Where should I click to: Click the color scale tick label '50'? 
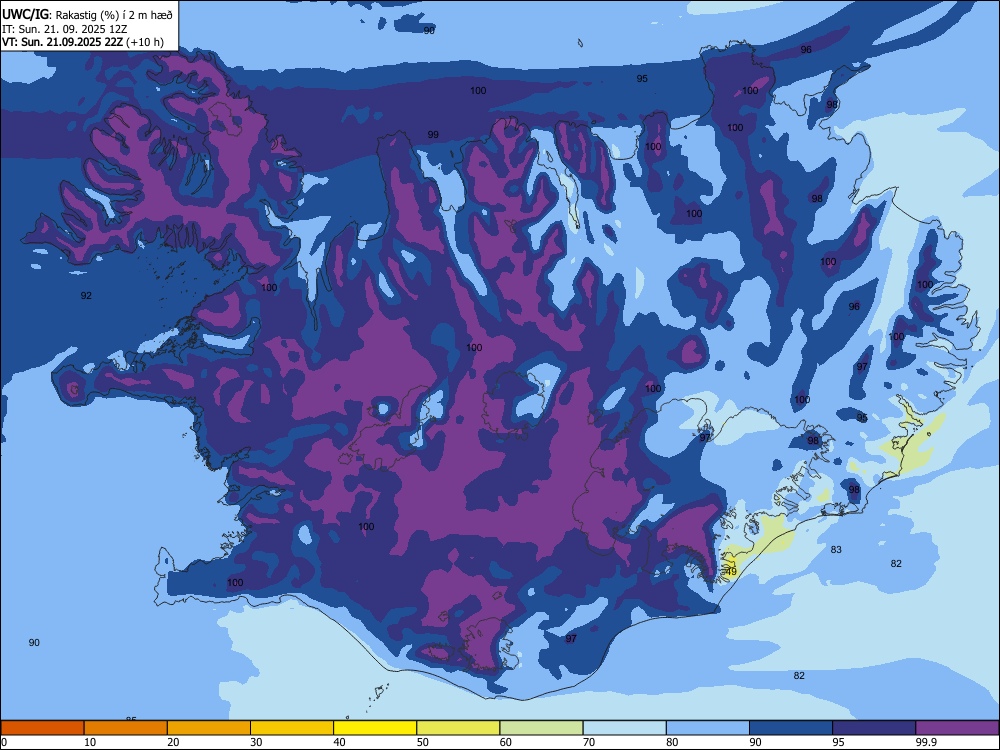click(x=423, y=742)
